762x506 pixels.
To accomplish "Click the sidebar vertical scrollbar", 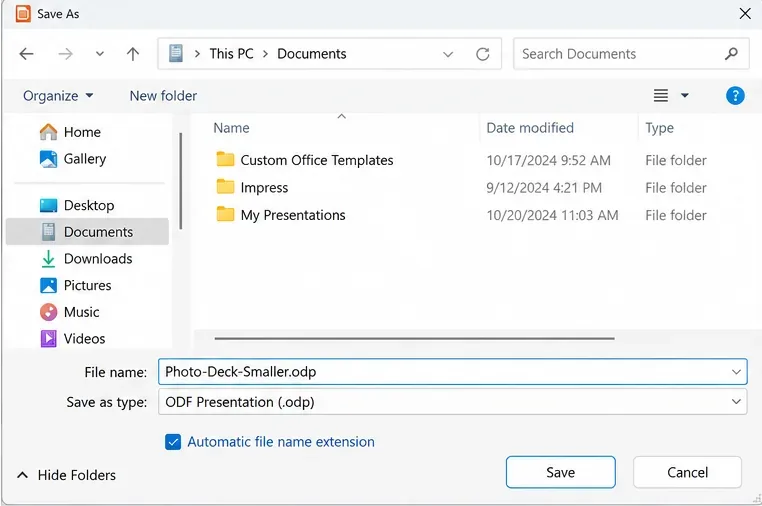I will pyautogui.click(x=181, y=181).
